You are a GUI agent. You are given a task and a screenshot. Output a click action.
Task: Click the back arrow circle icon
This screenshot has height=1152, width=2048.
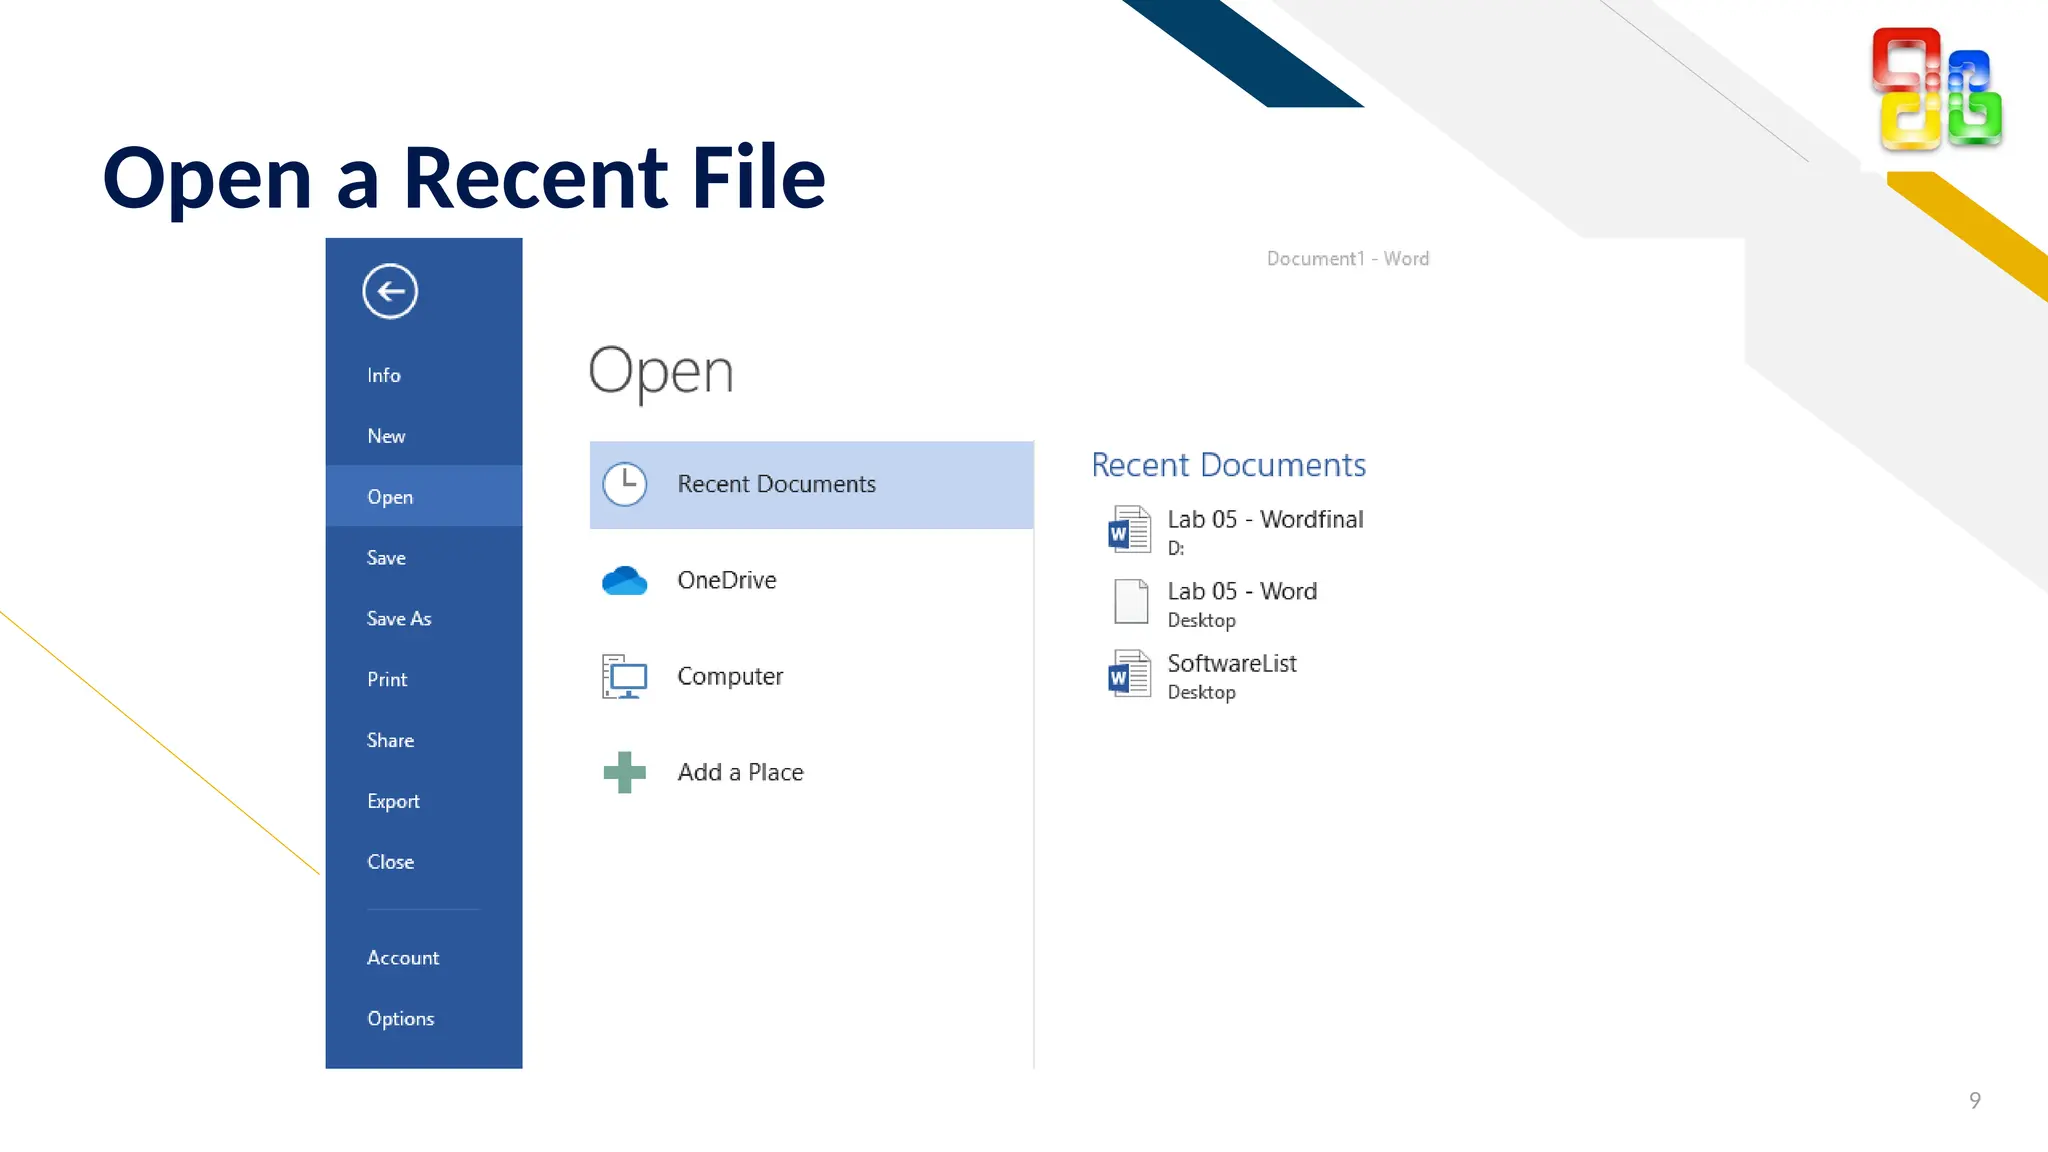pyautogui.click(x=390, y=291)
